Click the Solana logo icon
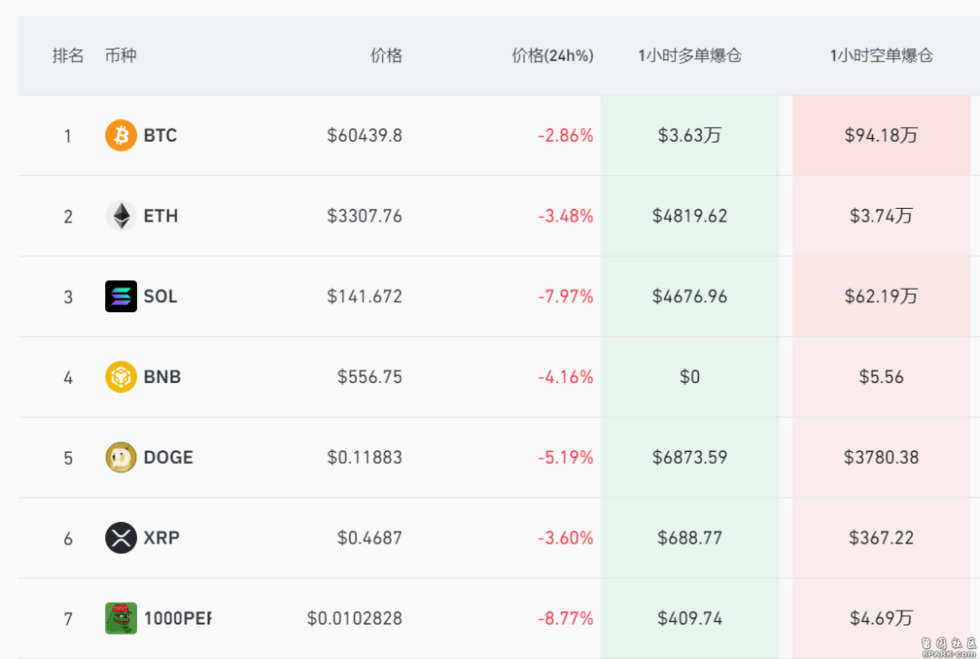This screenshot has width=980, height=659. [121, 296]
